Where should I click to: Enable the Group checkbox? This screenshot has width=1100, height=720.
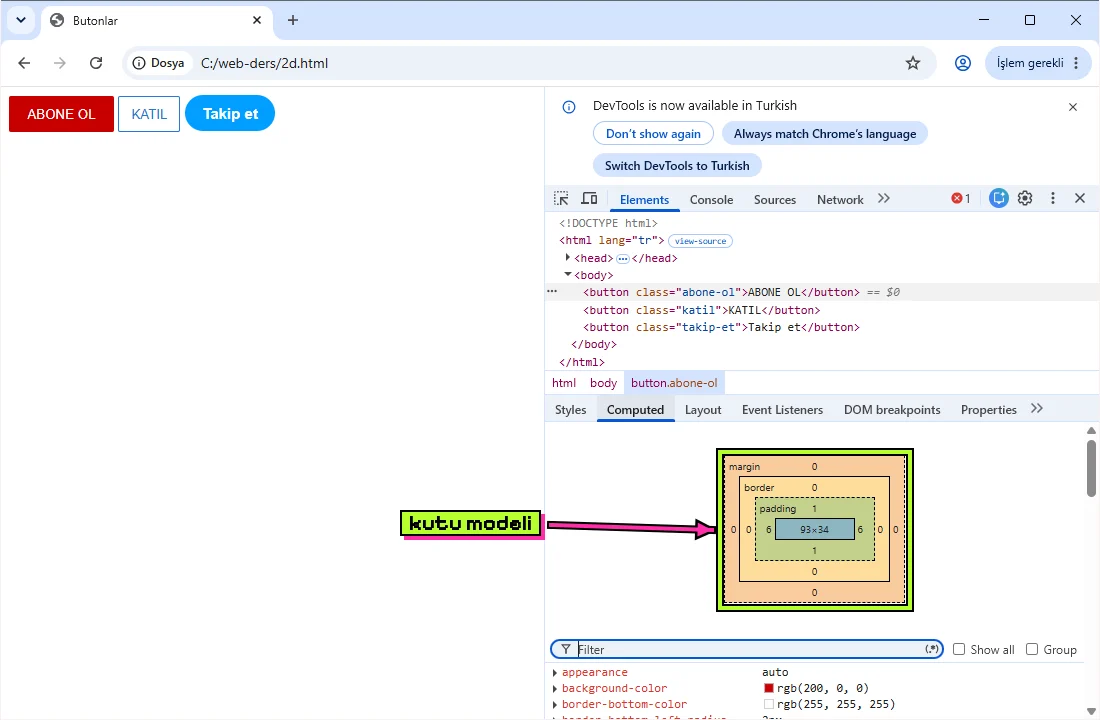coord(1032,649)
